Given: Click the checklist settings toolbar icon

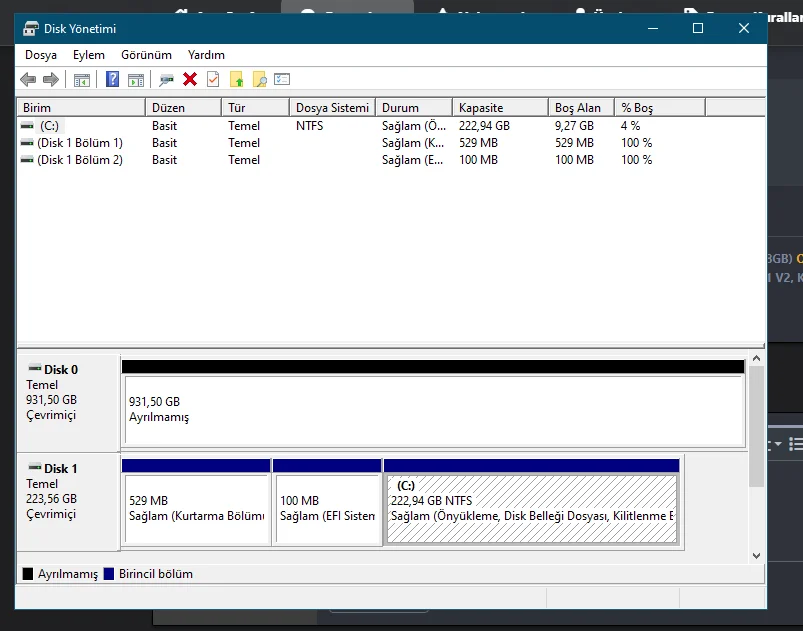Looking at the screenshot, I should (282, 79).
